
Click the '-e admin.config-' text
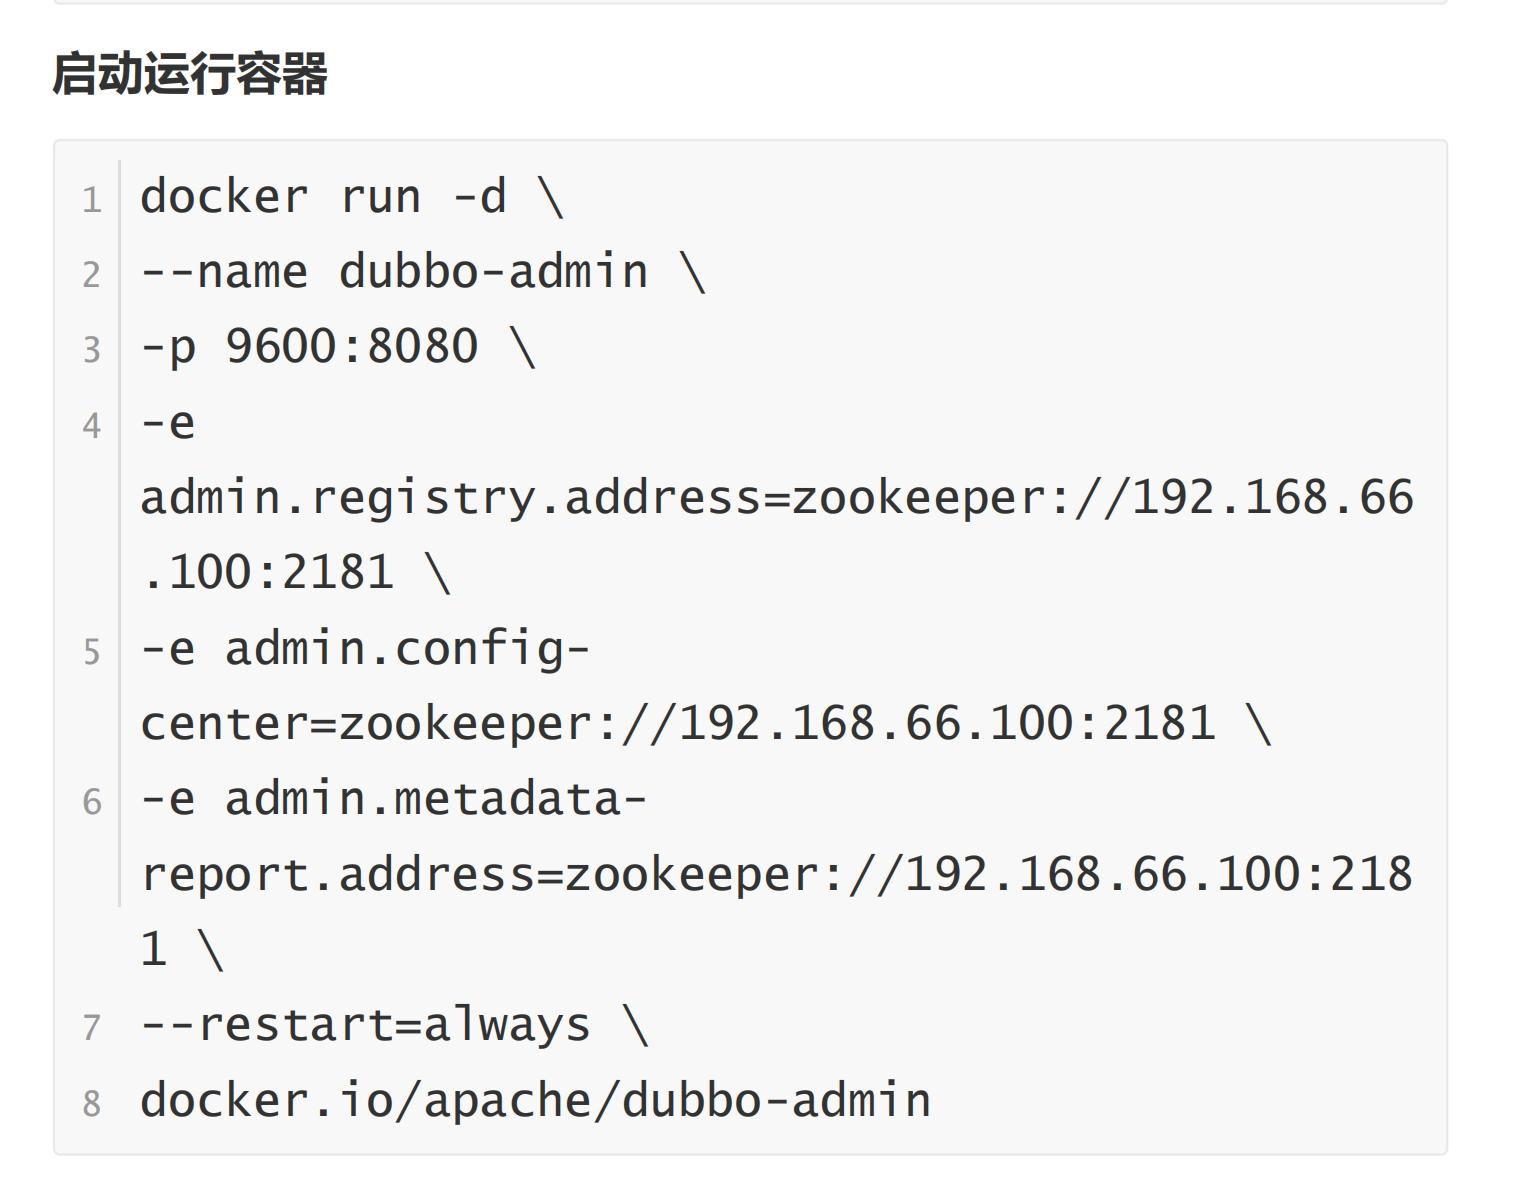(x=365, y=649)
